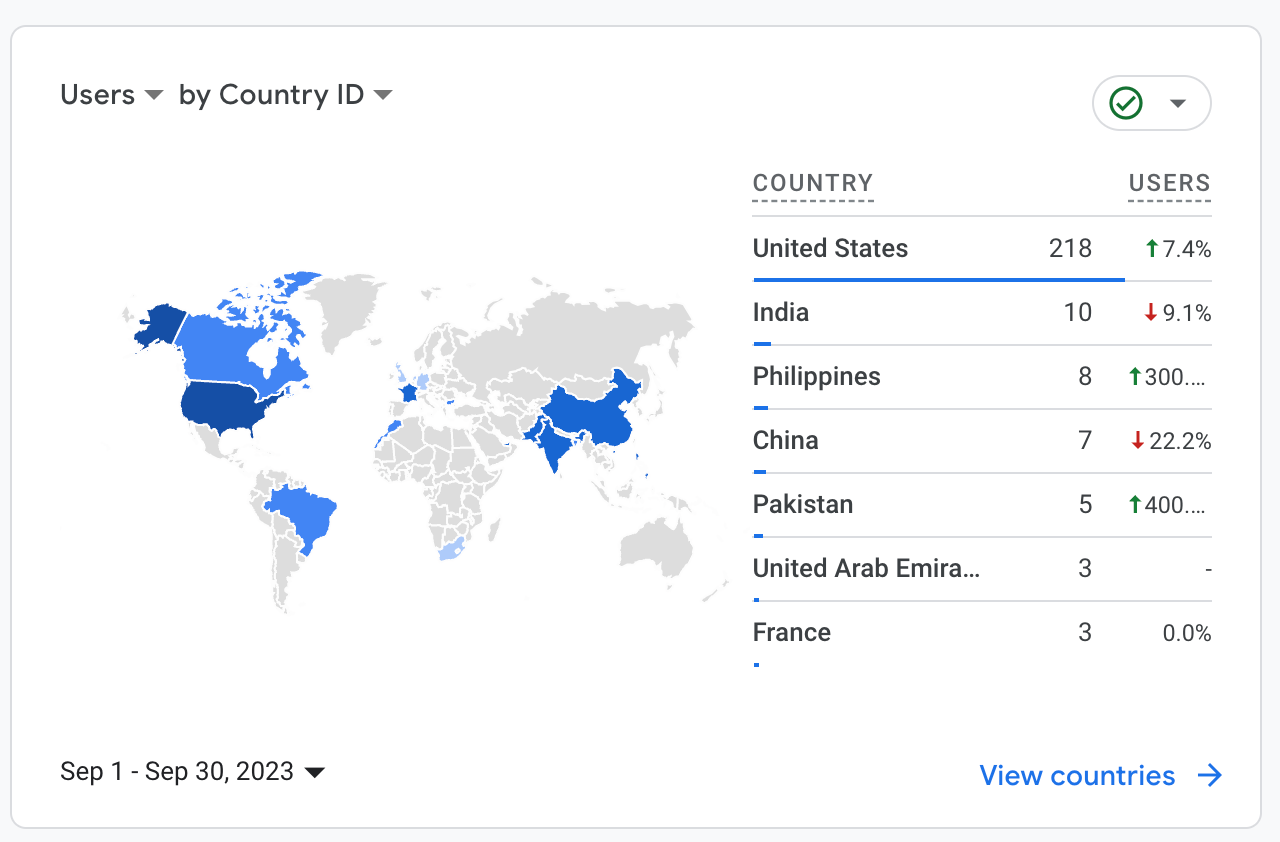Open dropdown arrow beside green checkmark
This screenshot has height=842, width=1280.
[x=1178, y=103]
